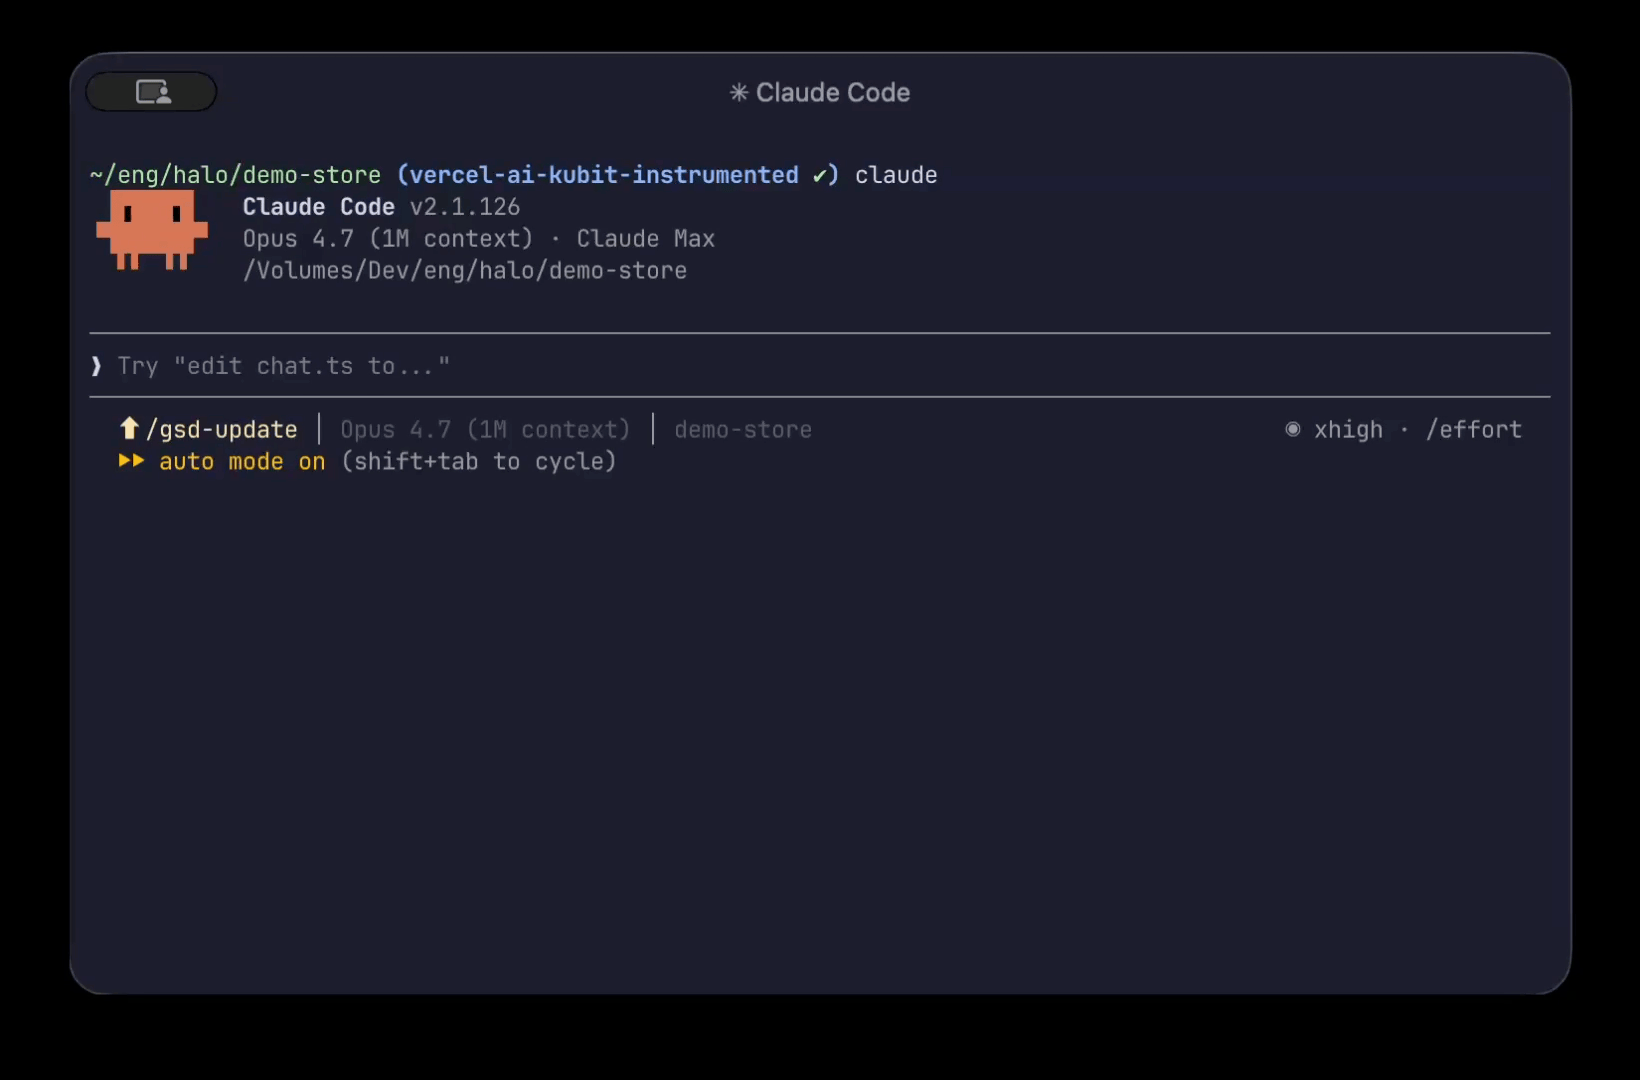Click the "(shift+tab to cycle)" hint

pos(479,462)
